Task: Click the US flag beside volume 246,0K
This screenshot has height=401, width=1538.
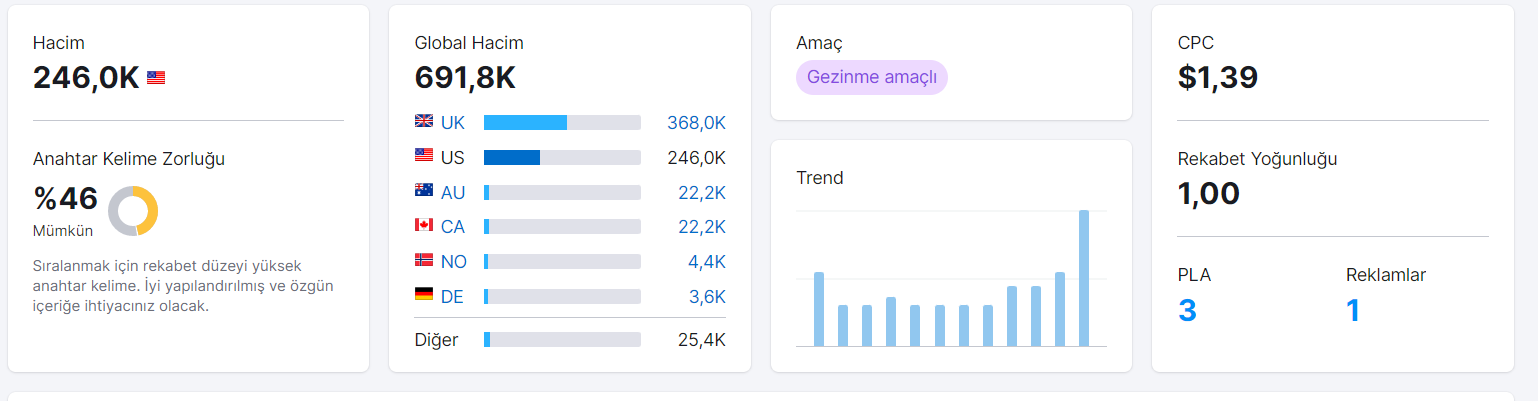Action: [x=156, y=77]
